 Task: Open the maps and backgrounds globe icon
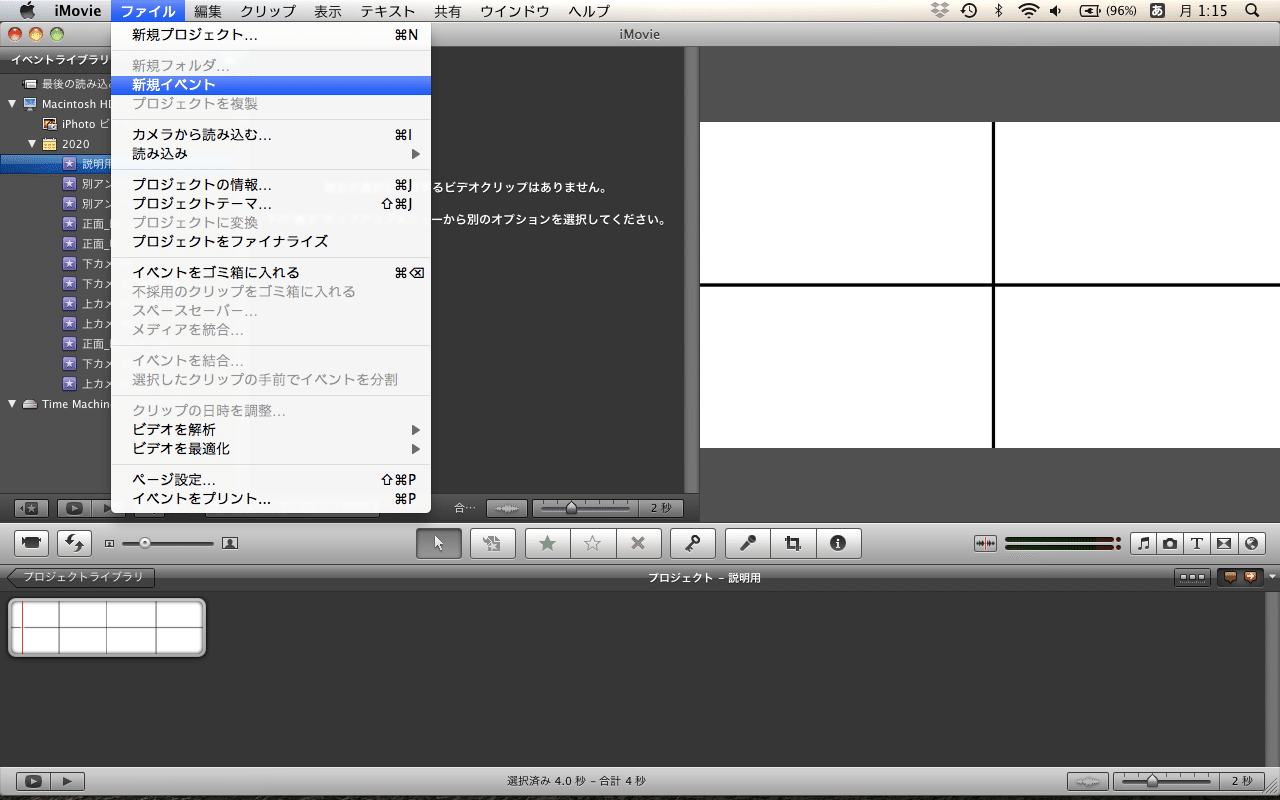coord(1251,543)
